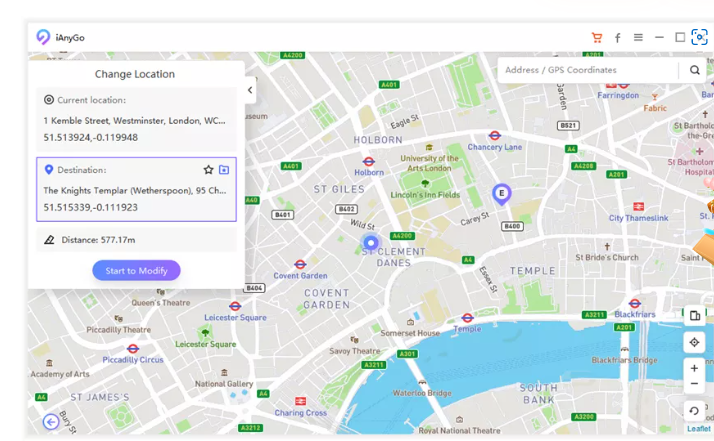Add destination to favorites star
Image resolution: width=714 pixels, height=441 pixels.
[x=209, y=170]
